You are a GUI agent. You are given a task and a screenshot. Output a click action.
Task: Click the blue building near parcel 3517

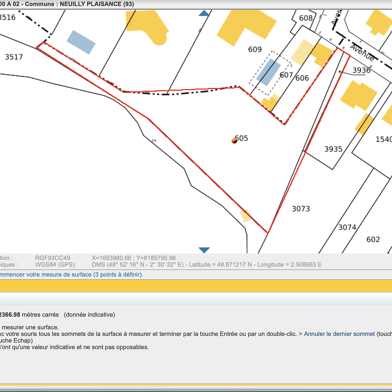click(81, 42)
